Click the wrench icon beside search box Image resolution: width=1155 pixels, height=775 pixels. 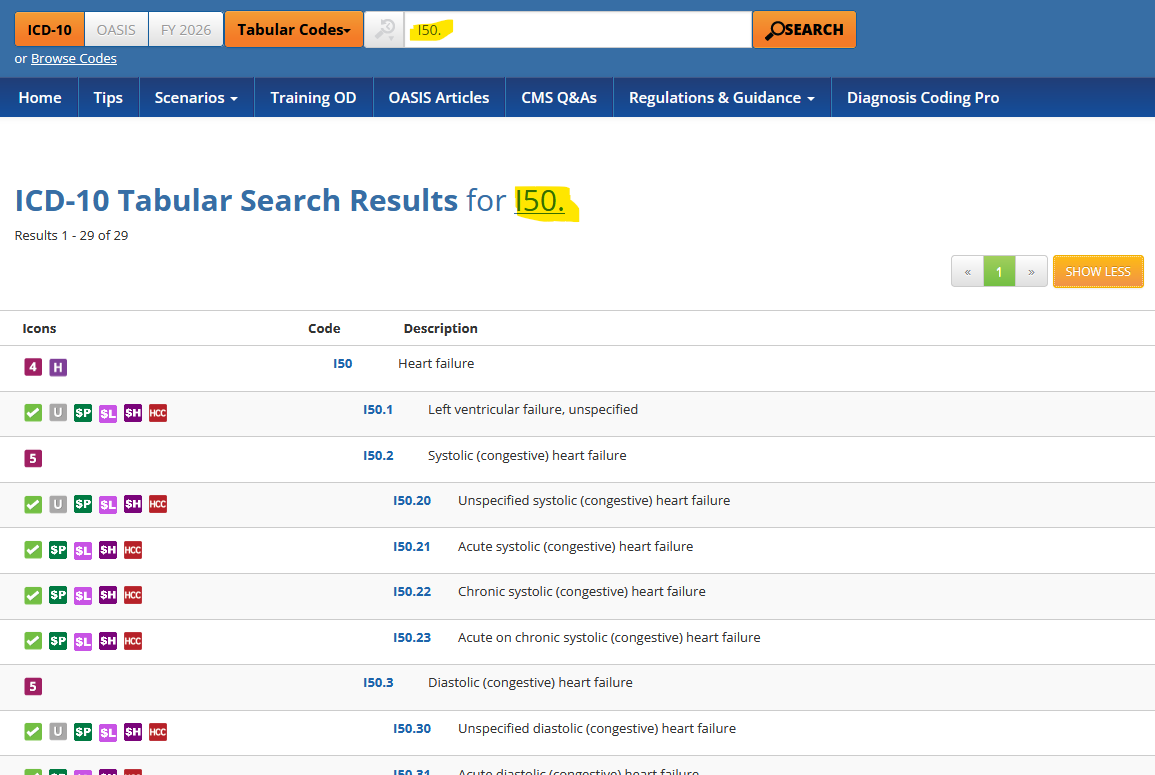click(384, 30)
